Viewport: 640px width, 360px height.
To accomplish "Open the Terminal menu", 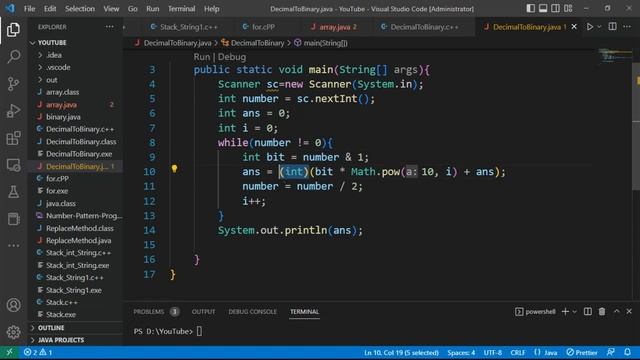I will point(182,9).
